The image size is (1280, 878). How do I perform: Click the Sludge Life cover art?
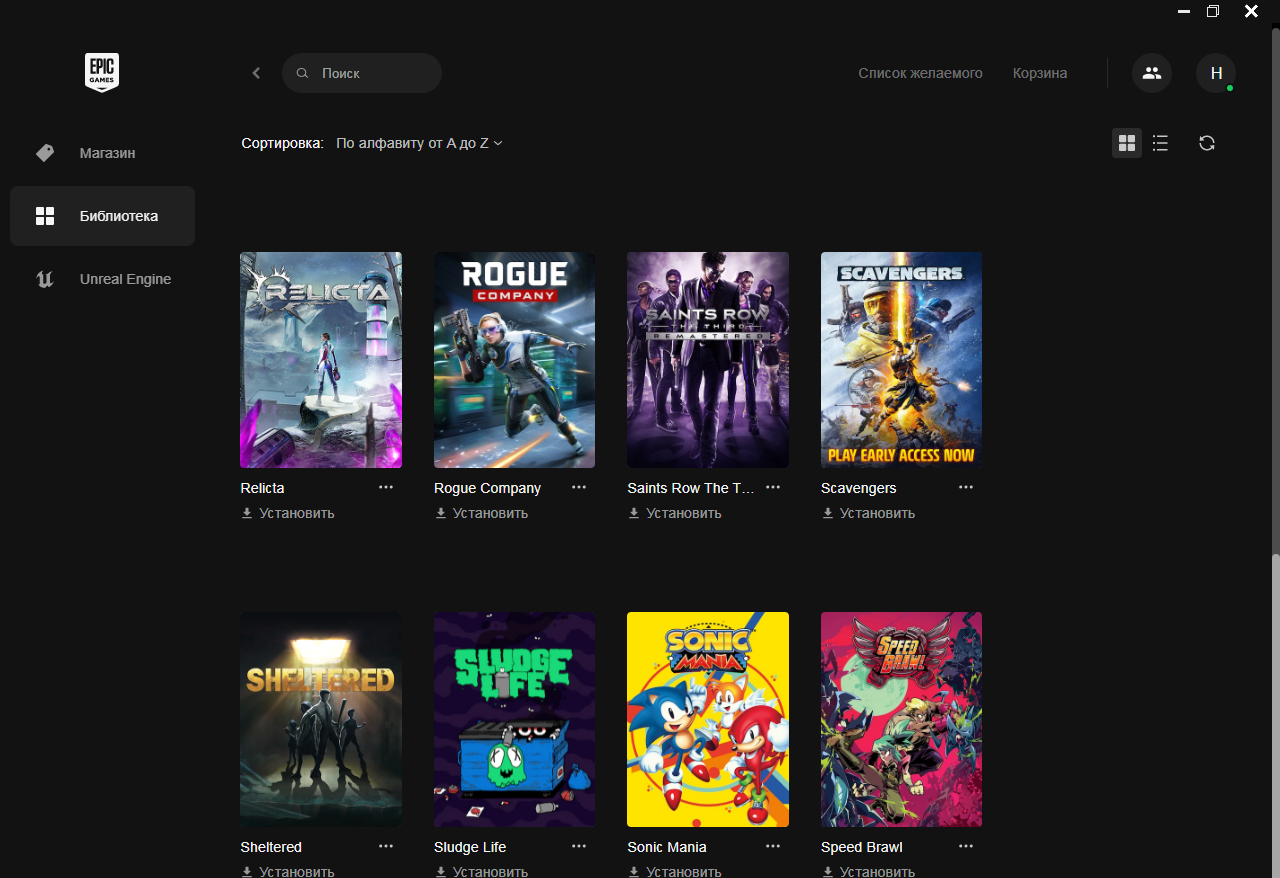[514, 720]
